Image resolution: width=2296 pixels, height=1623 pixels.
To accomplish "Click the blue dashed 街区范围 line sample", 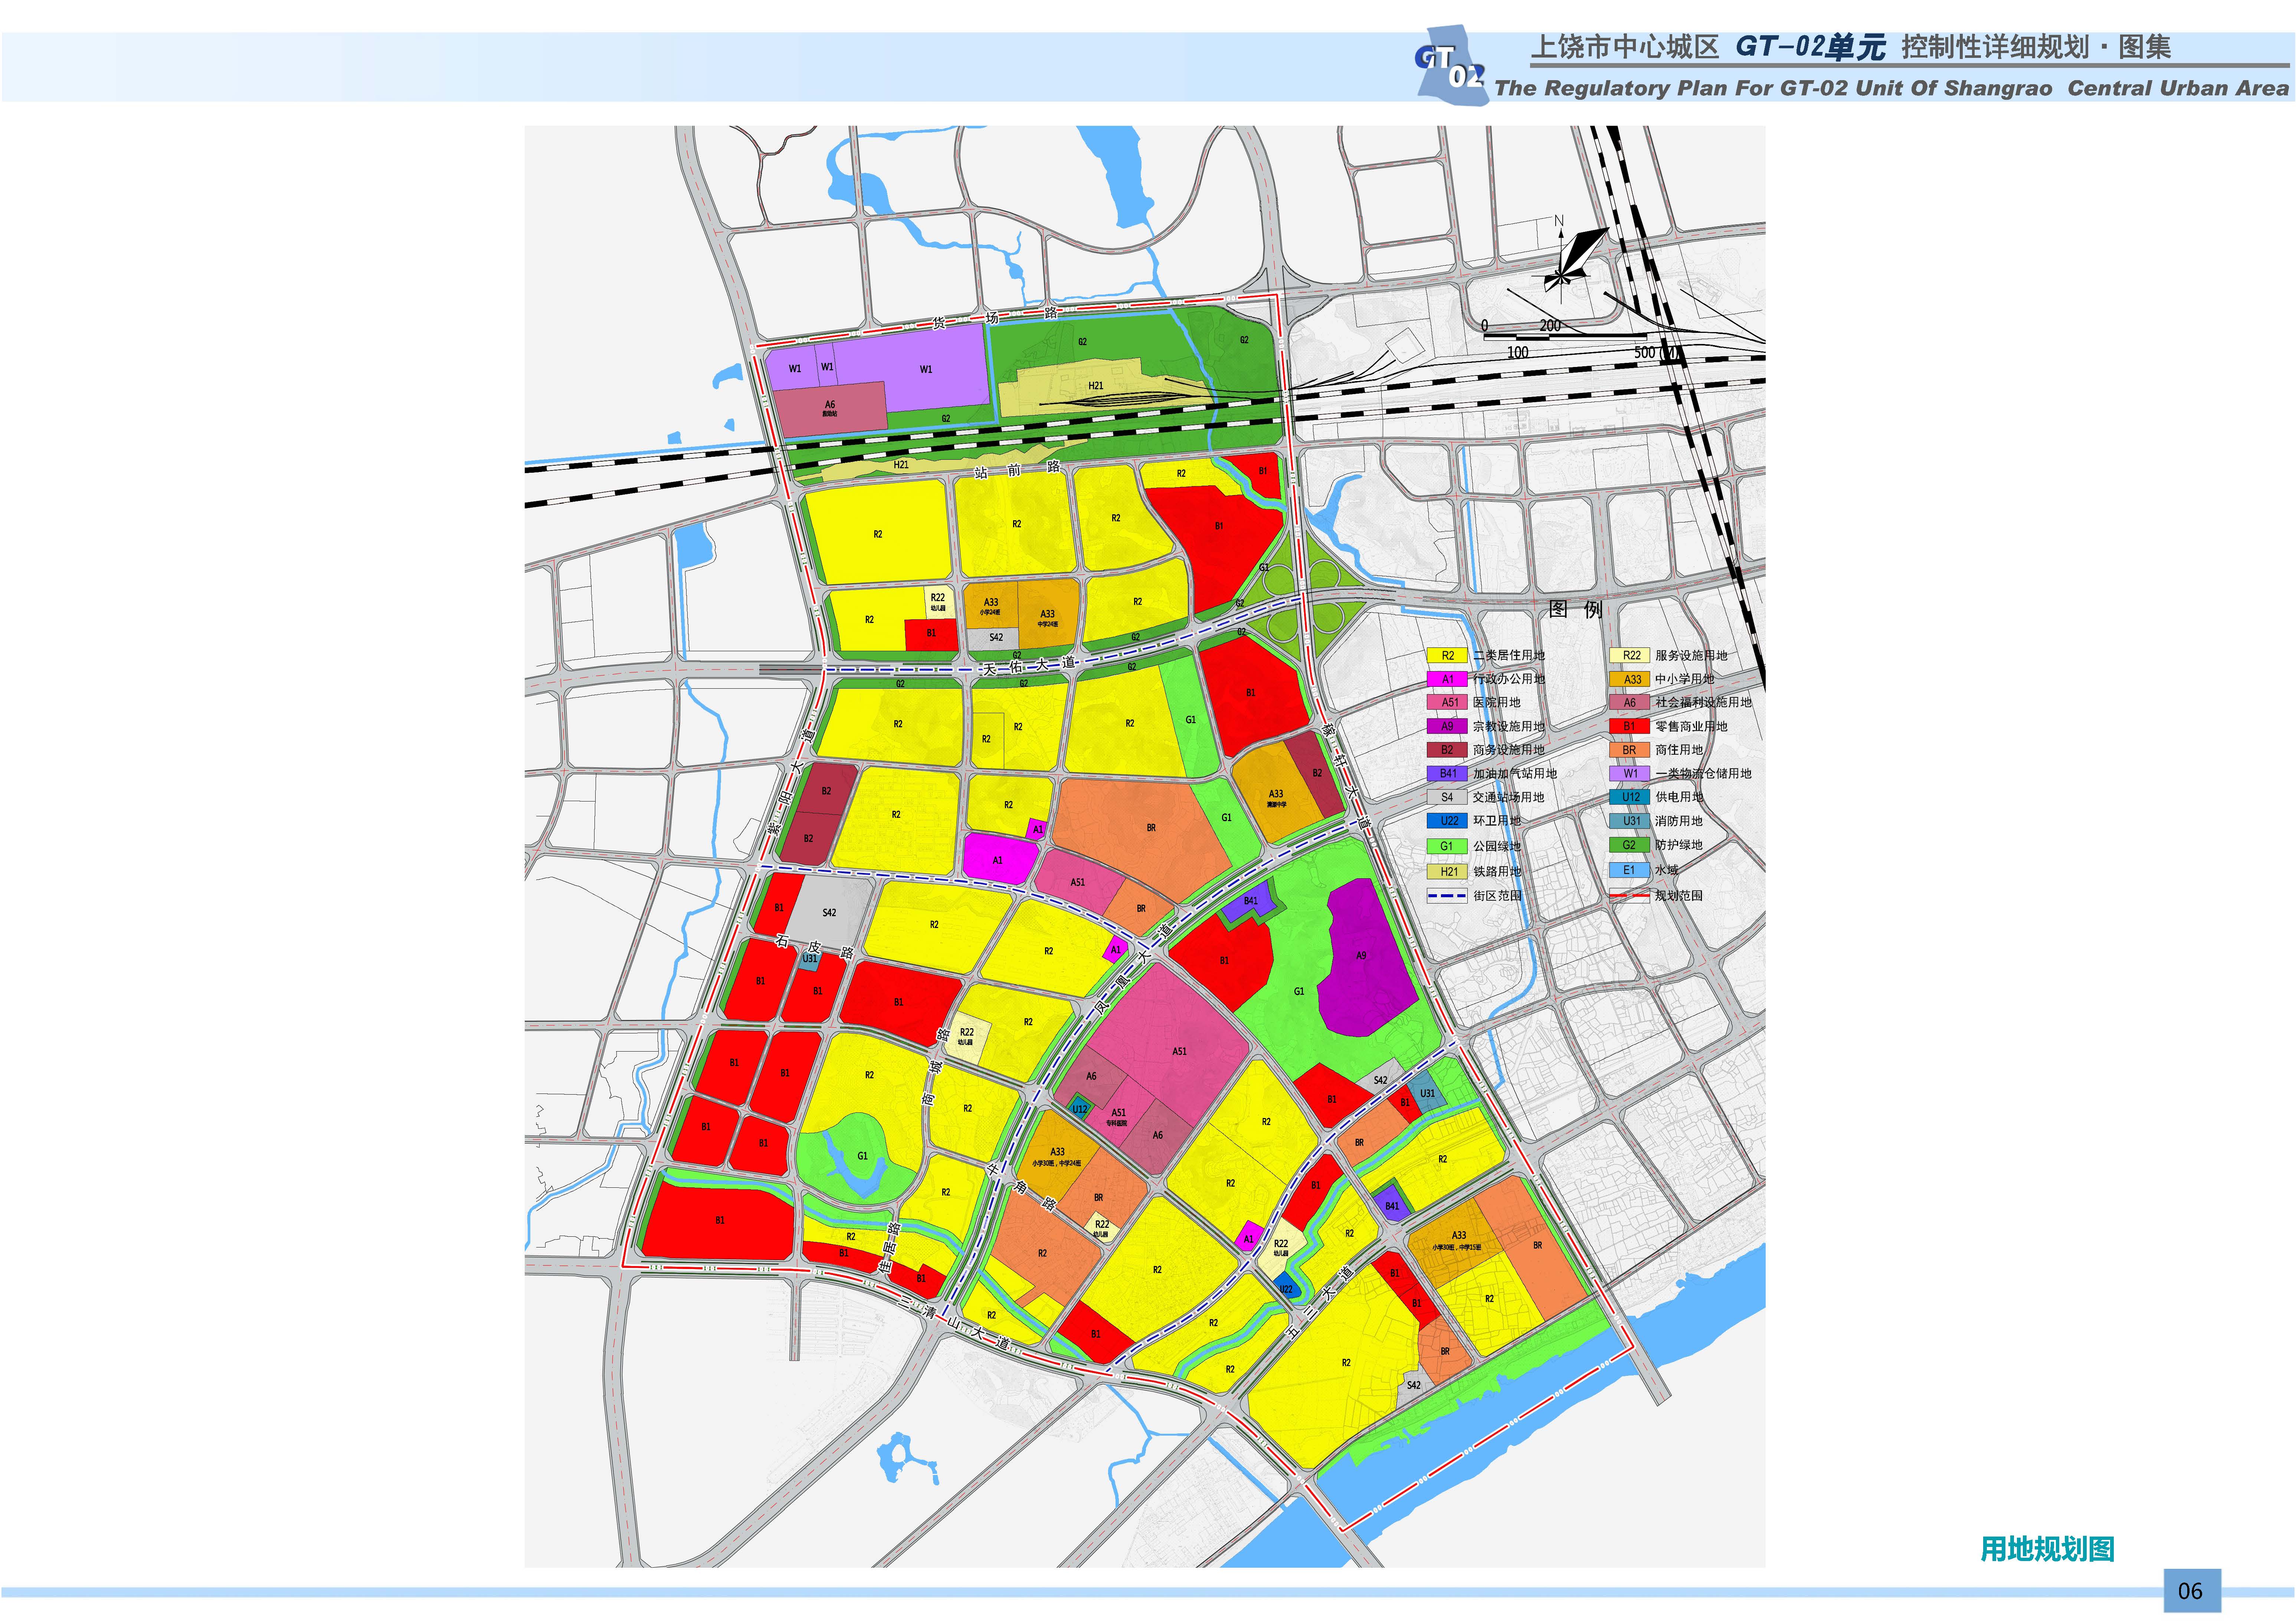I will tap(1446, 896).
